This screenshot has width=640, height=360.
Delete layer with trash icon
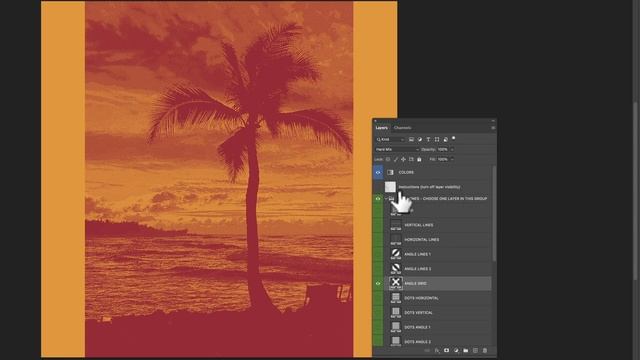point(485,351)
